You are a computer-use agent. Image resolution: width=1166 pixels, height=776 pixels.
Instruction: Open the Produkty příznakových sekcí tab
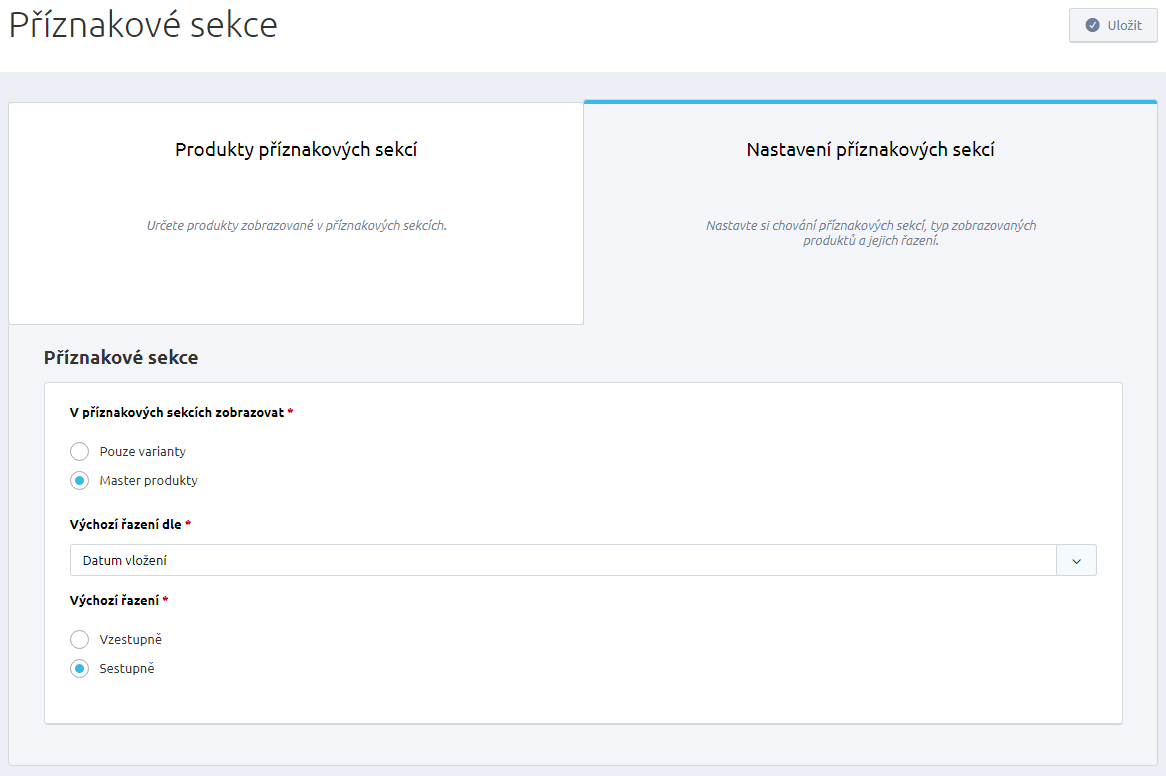click(296, 213)
